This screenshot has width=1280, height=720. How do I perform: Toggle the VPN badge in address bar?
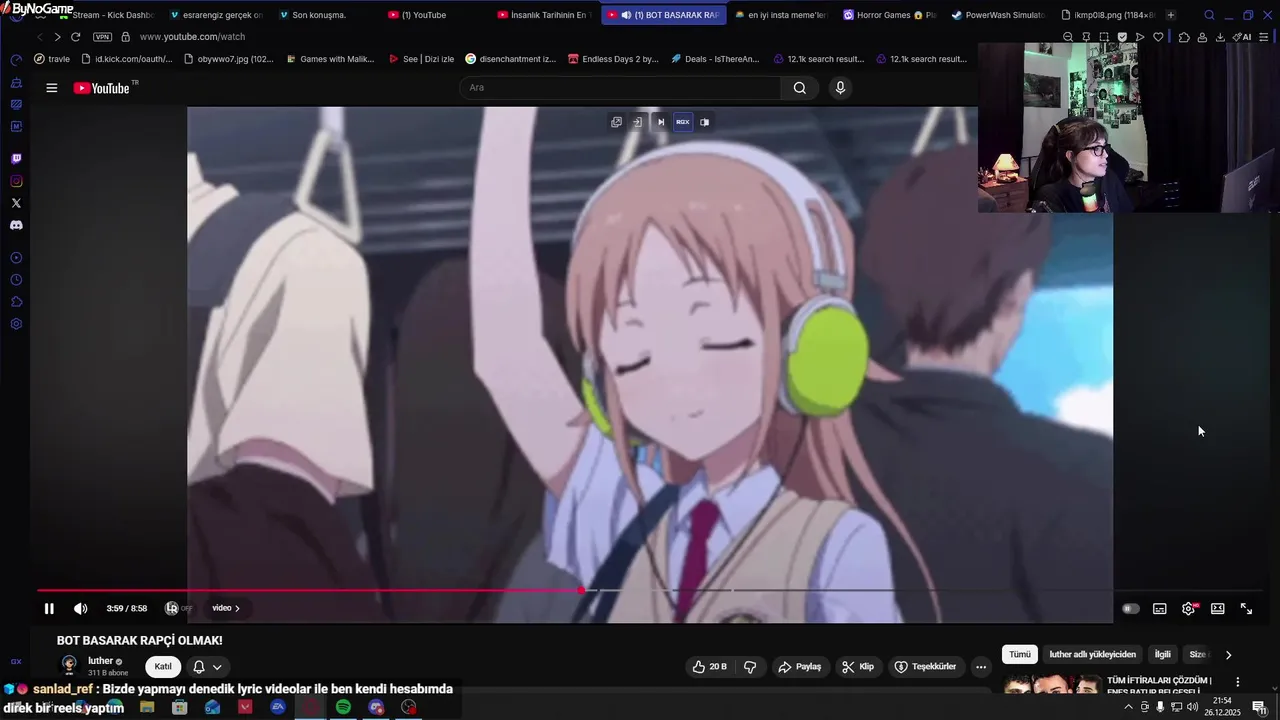(102, 37)
